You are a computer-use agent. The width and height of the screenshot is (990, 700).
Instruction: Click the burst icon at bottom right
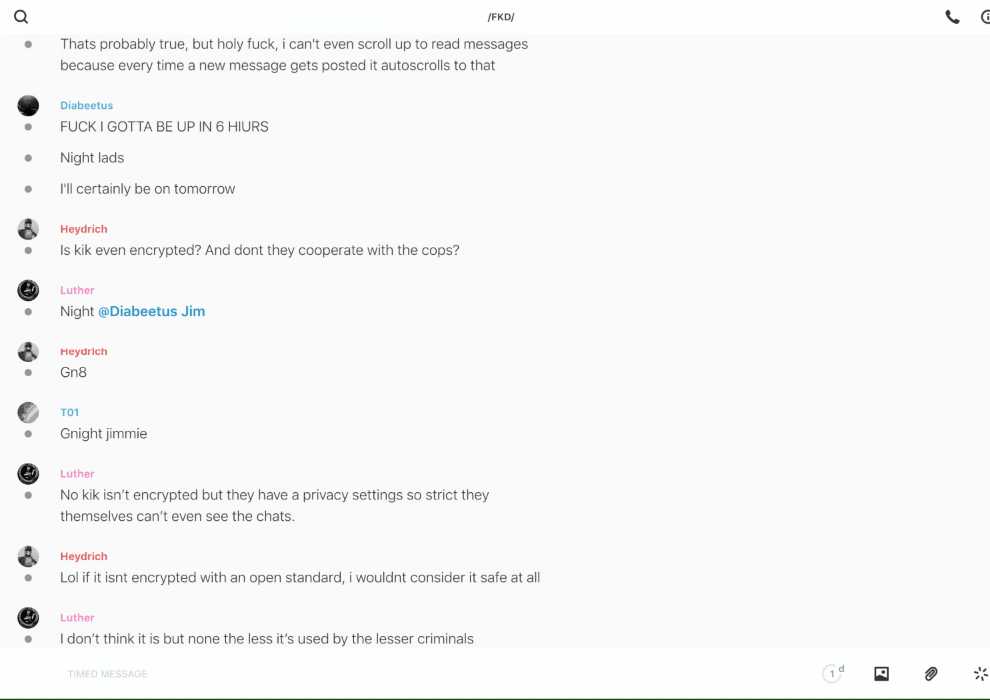980,674
